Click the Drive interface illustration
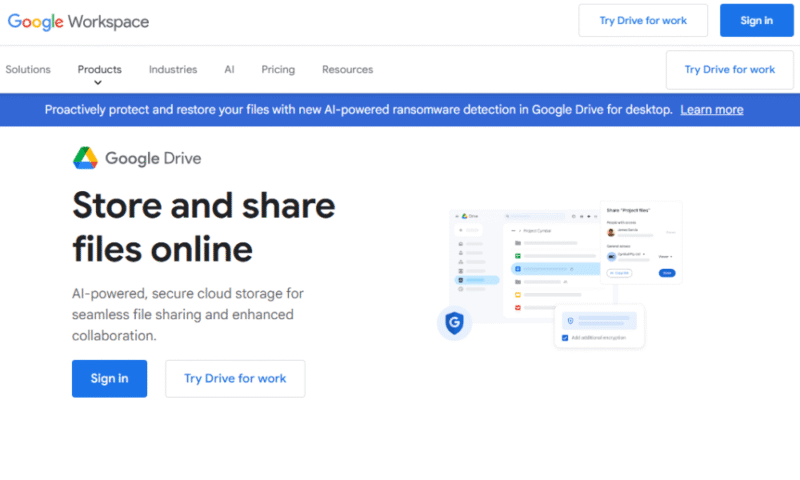The image size is (800, 480). pos(560,274)
